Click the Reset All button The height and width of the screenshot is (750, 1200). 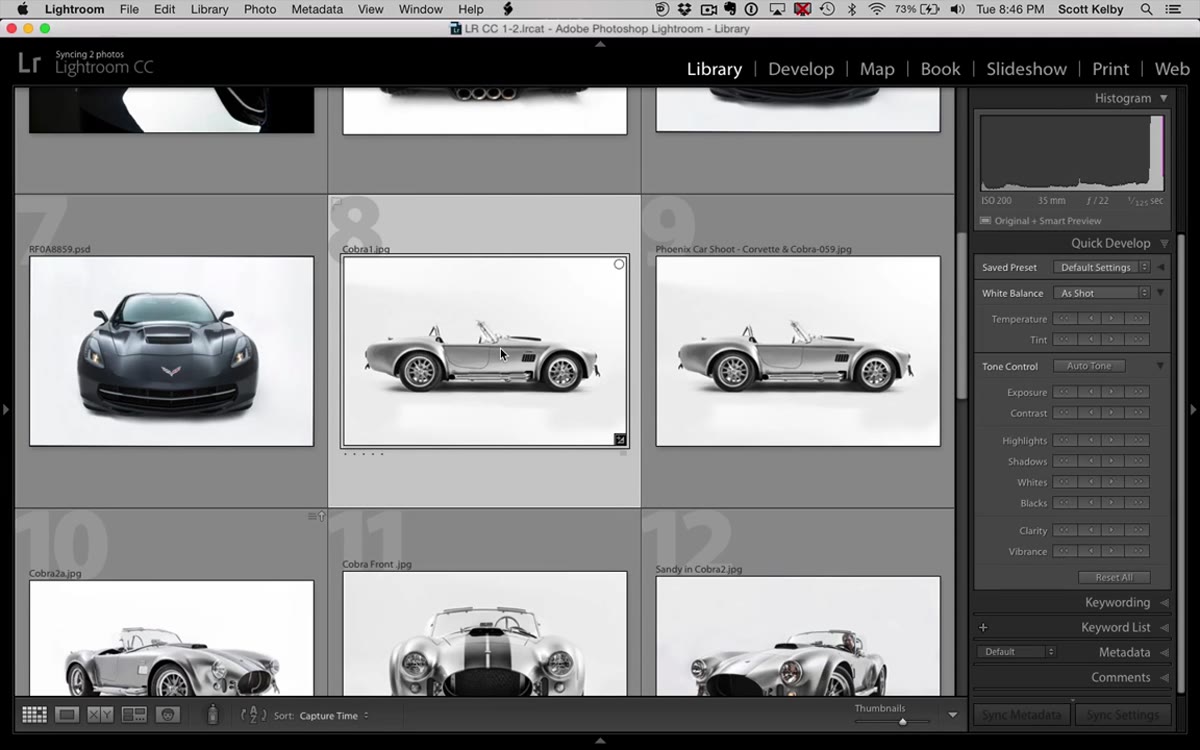1114,577
